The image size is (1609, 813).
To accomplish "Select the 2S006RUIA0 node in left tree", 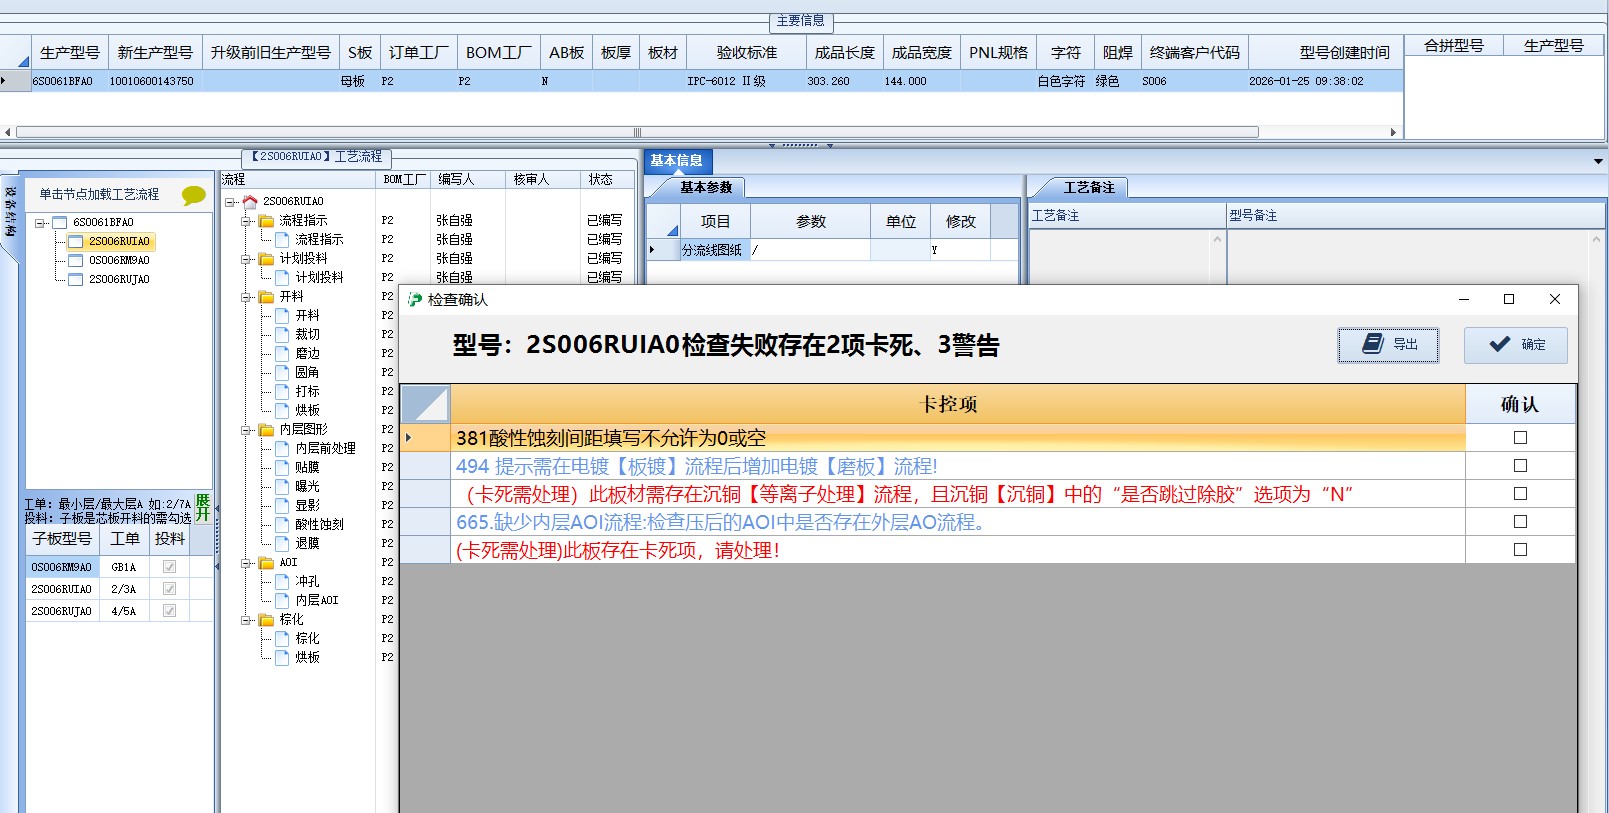I will [x=118, y=242].
